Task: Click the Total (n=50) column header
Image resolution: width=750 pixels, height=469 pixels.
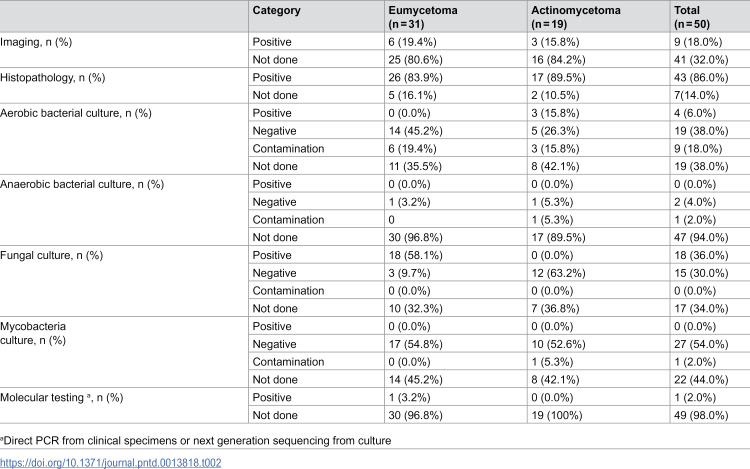Action: click(x=692, y=17)
